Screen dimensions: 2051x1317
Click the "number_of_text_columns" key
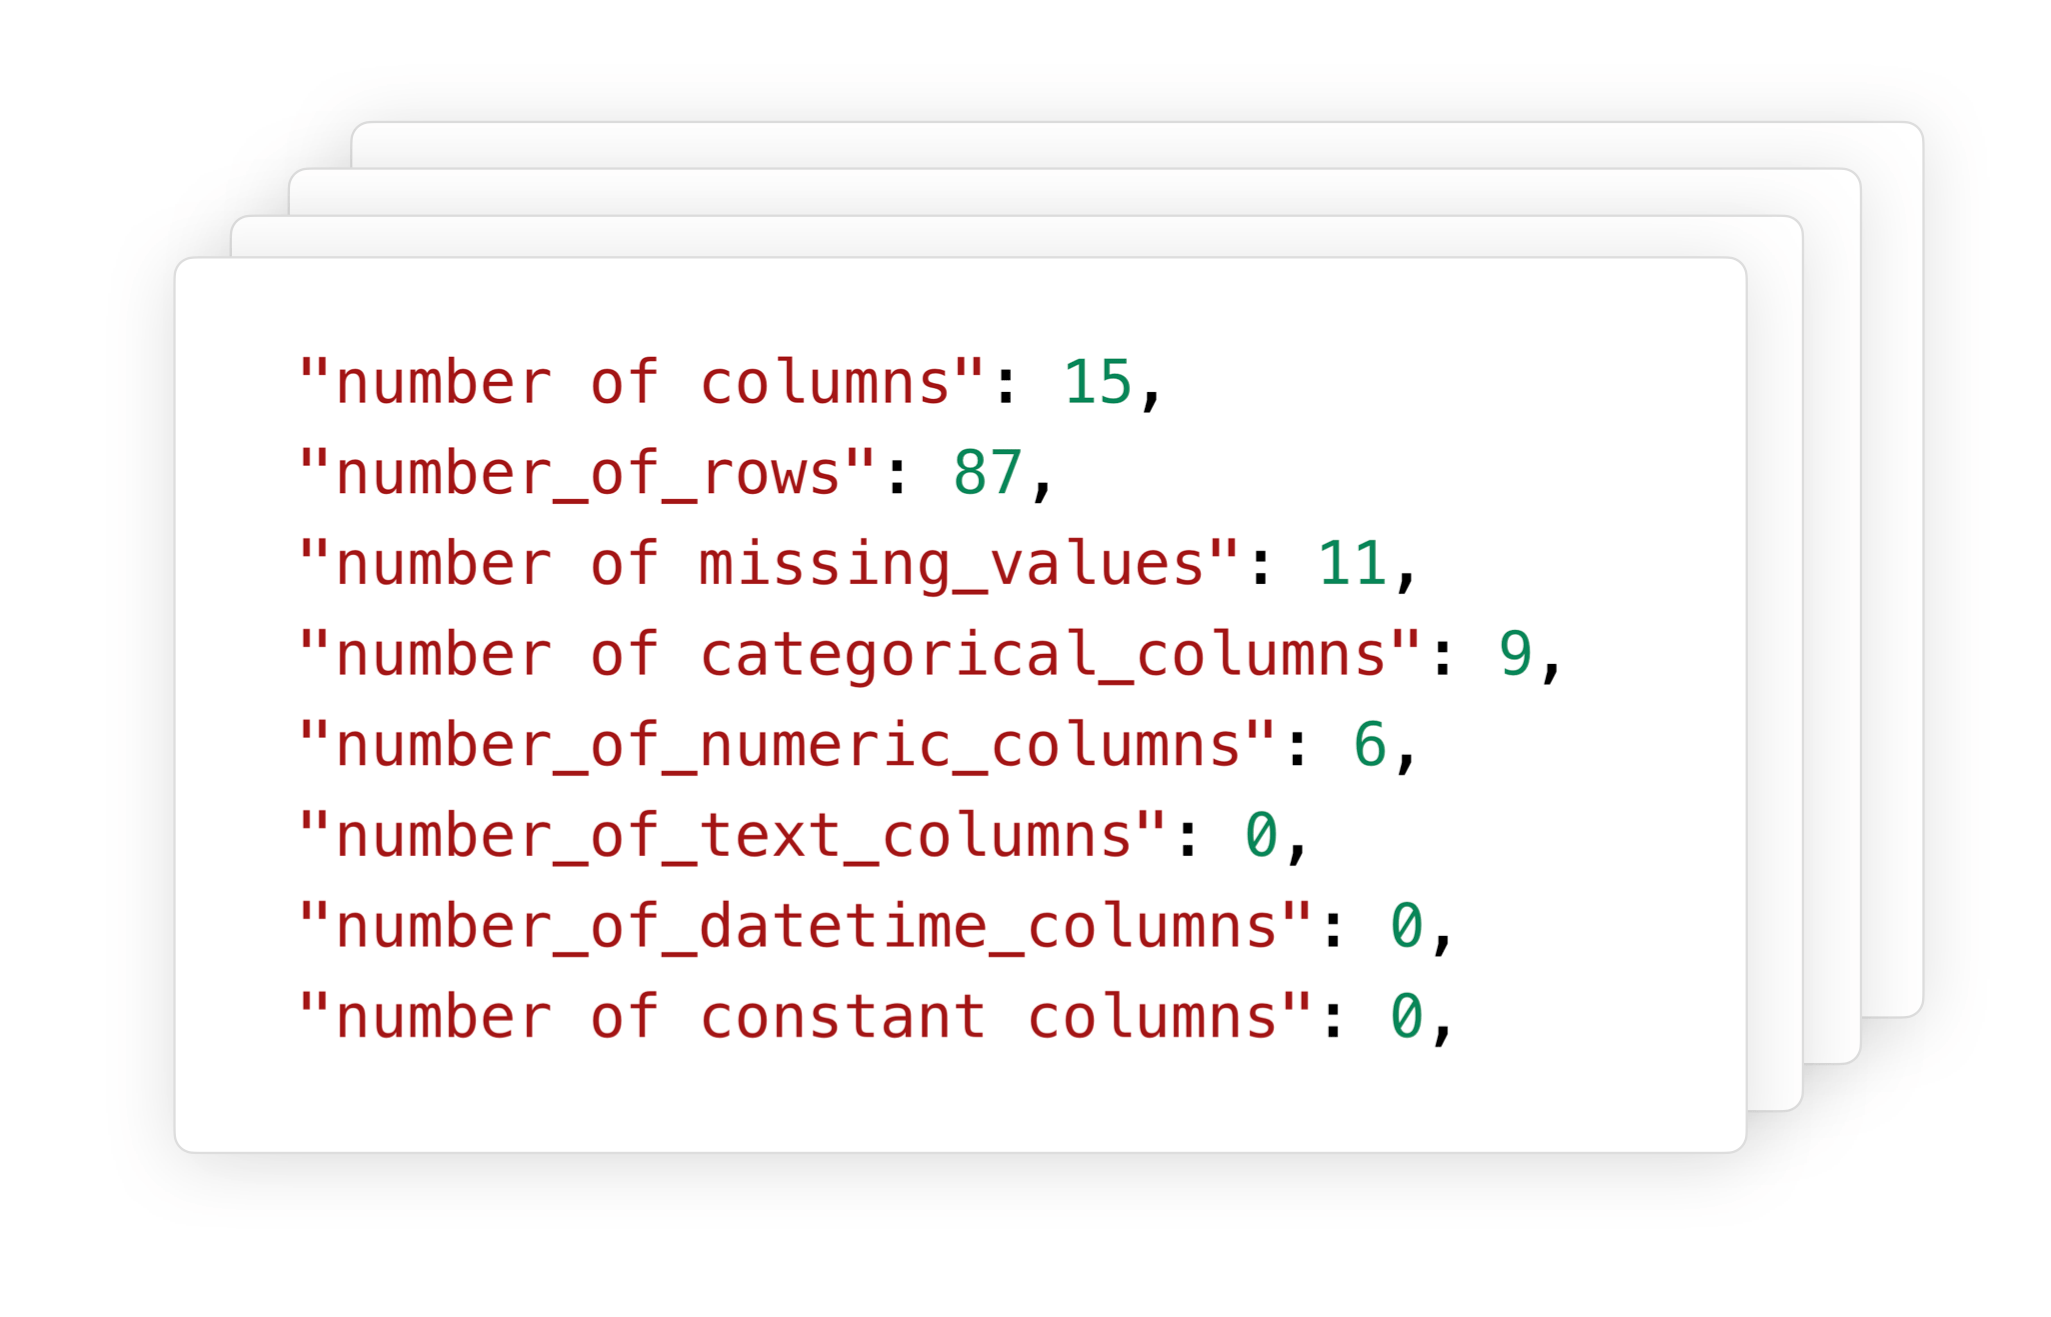pyautogui.click(x=733, y=836)
